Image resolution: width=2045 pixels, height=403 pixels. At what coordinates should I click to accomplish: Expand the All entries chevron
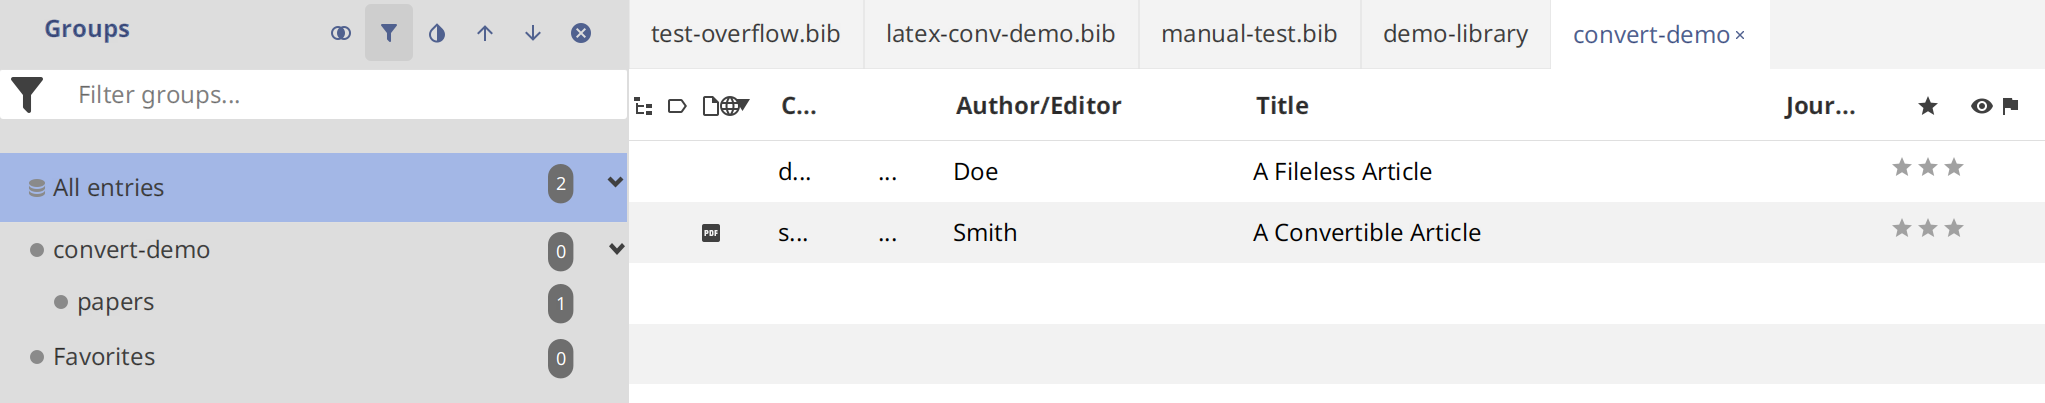coord(615,182)
